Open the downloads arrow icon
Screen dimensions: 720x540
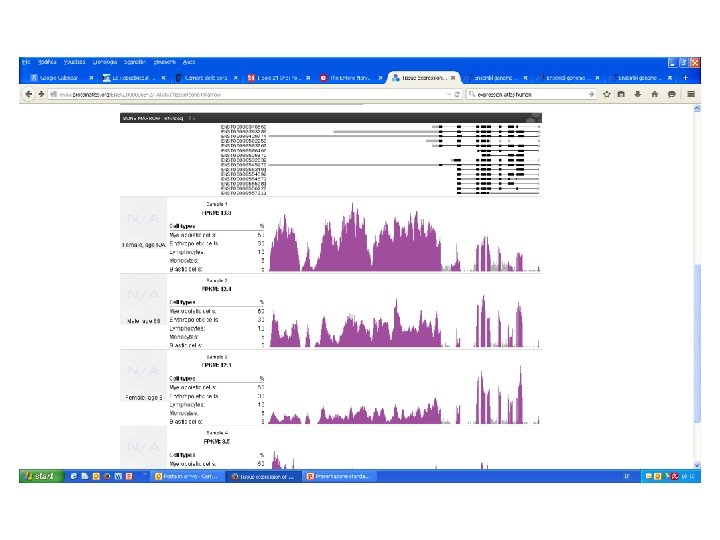pos(638,94)
